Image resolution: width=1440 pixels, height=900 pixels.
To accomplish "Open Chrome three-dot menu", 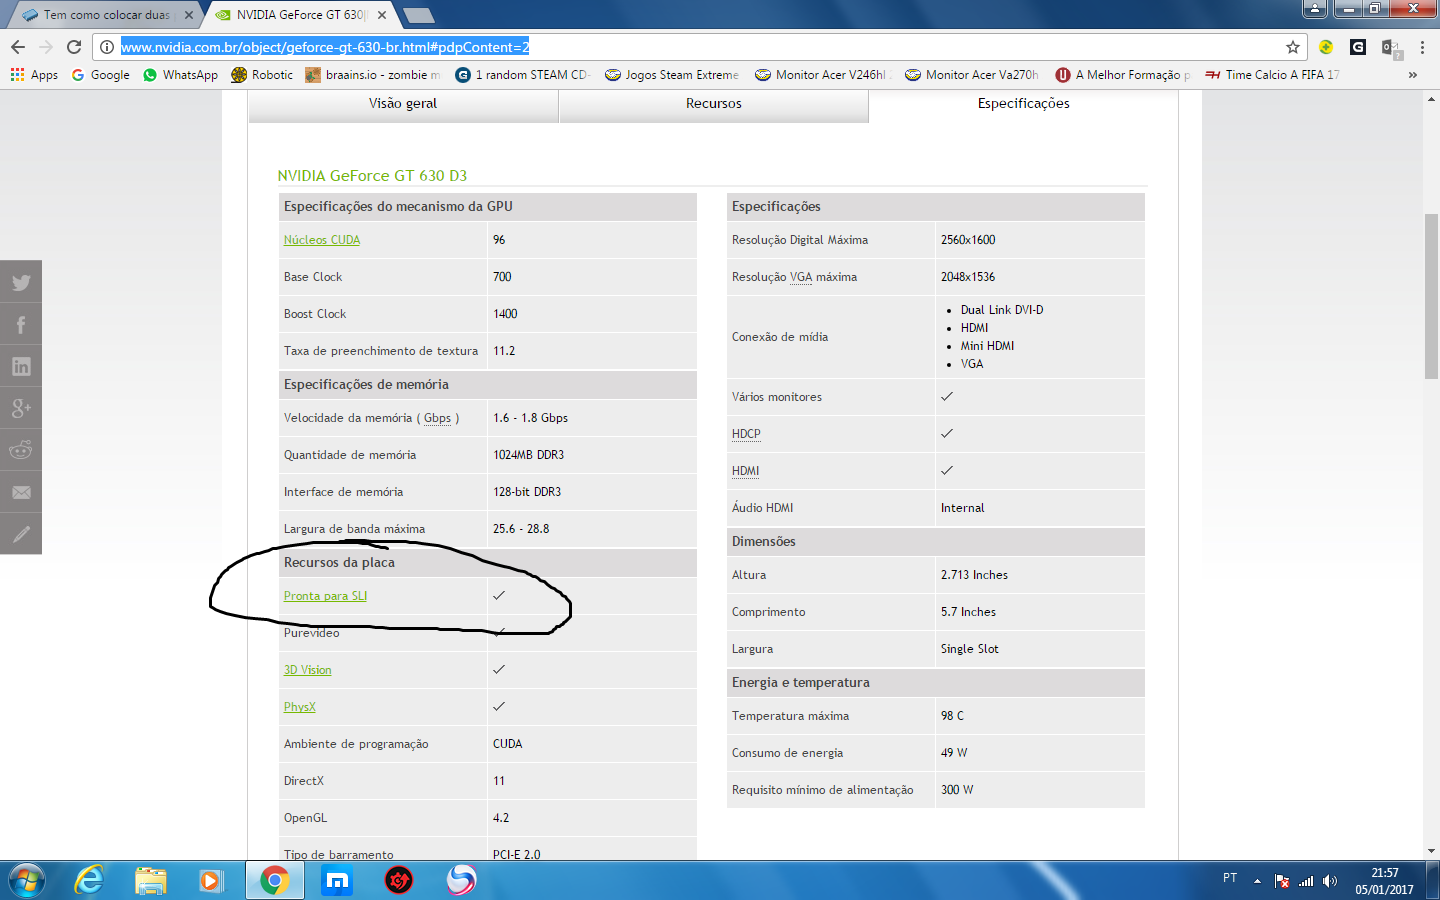I will (x=1422, y=47).
